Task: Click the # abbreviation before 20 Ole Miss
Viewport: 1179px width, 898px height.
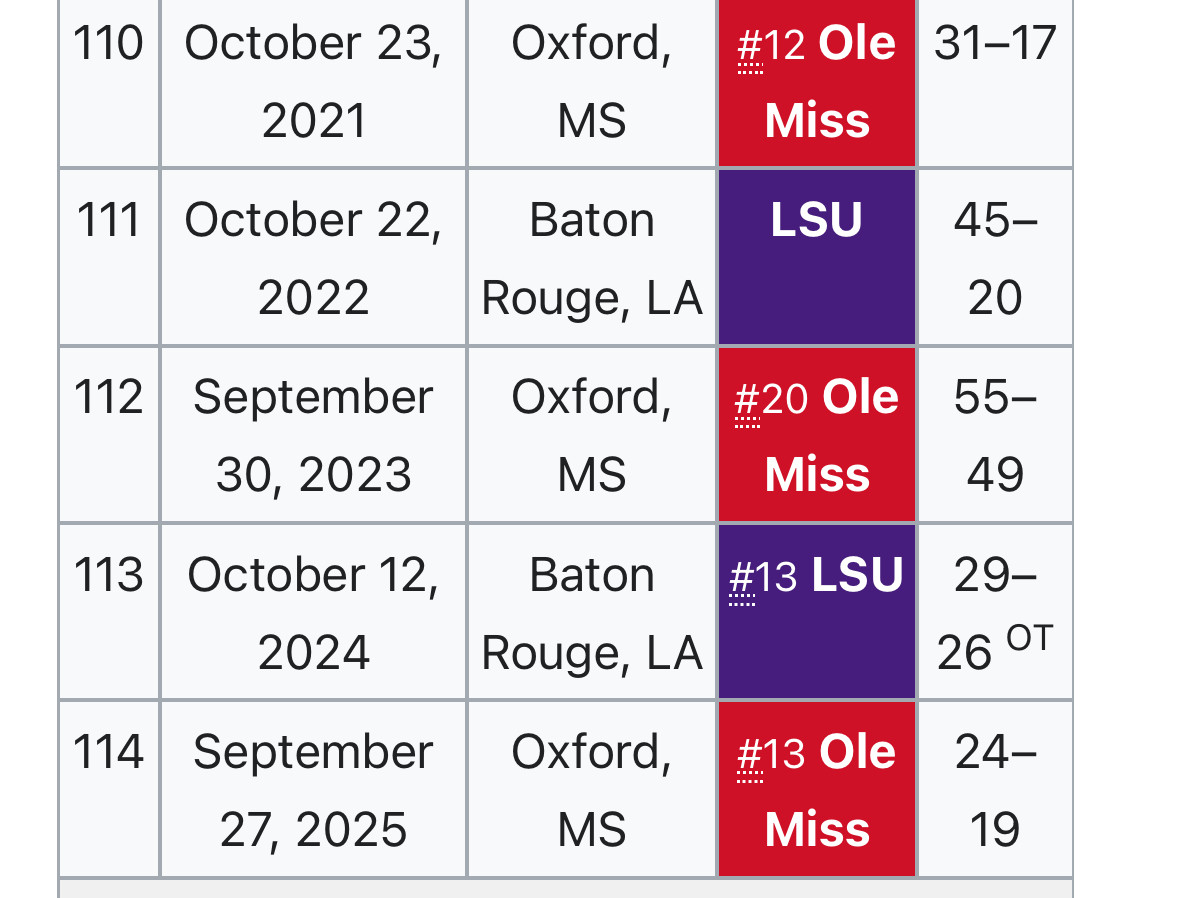Action: pyautogui.click(x=747, y=399)
